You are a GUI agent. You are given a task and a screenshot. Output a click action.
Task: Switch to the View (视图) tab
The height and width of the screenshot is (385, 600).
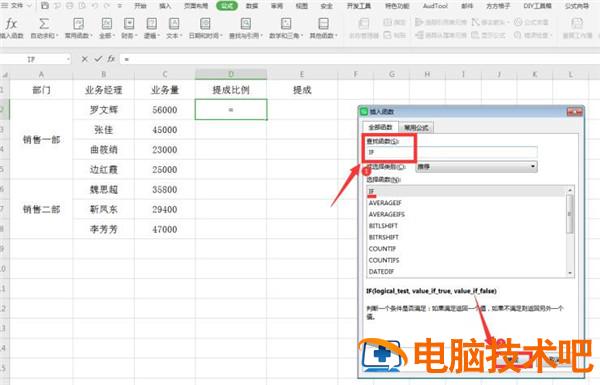302,6
